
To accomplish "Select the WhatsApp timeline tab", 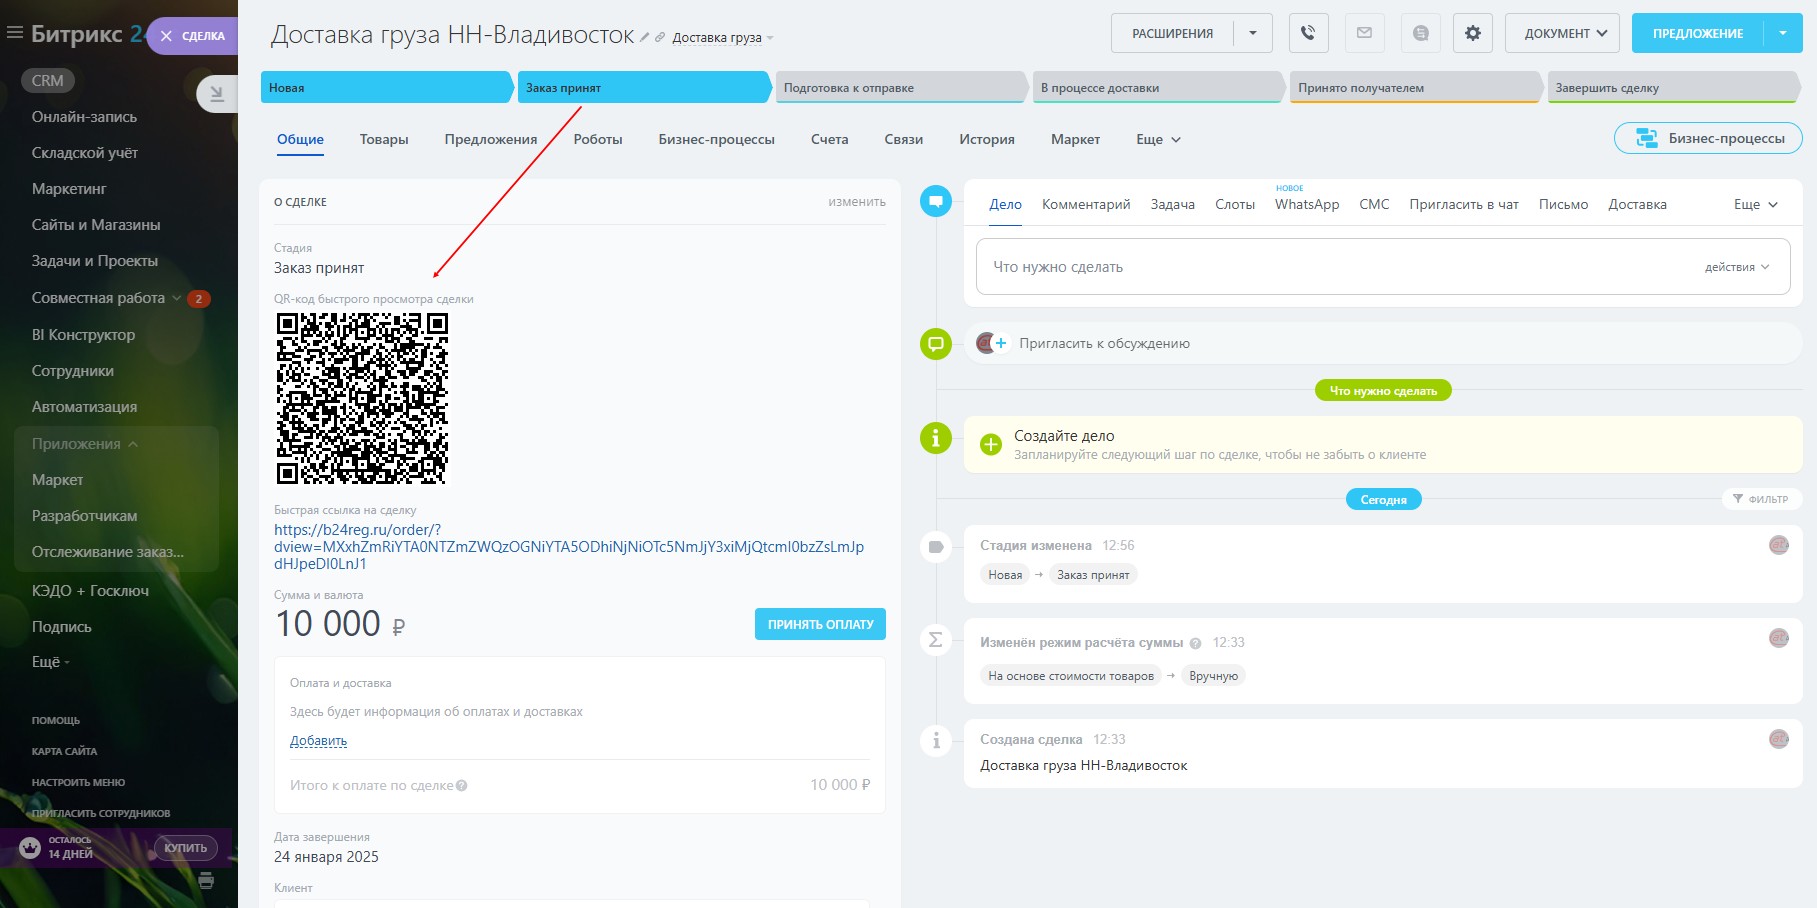I will pos(1307,204).
